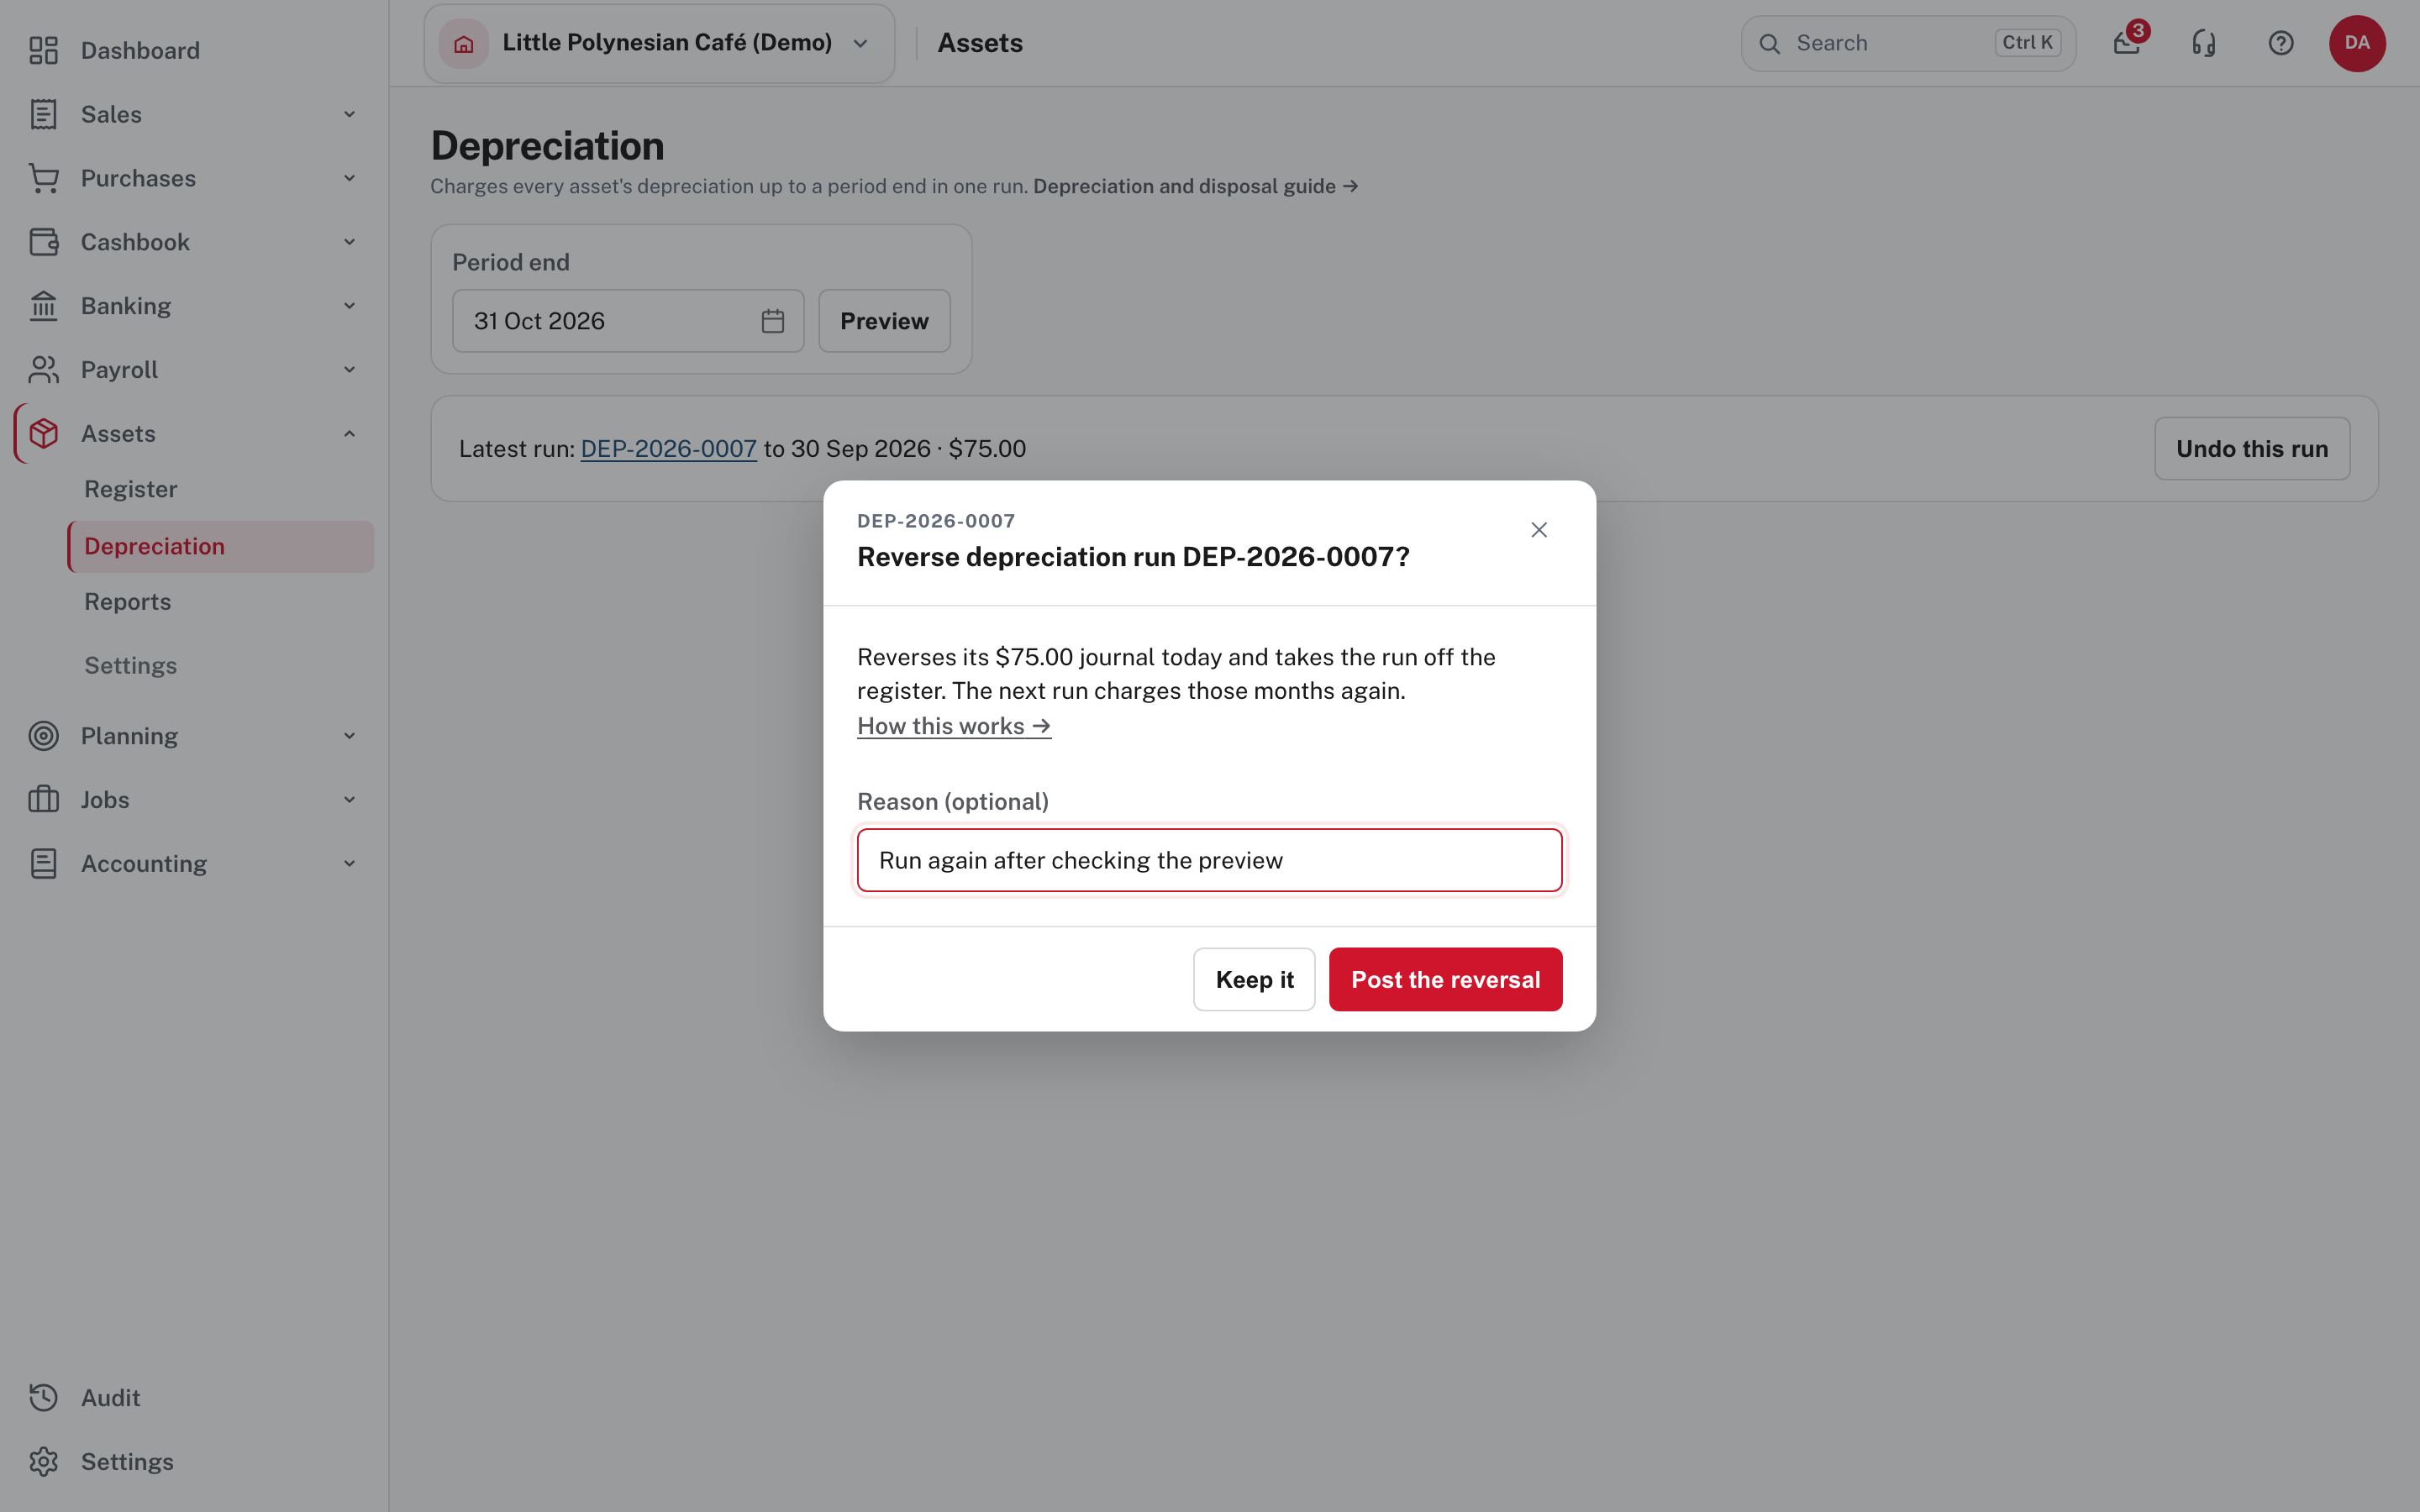
Task: Open the DEP-2026-0007 latest run link
Action: pos(669,449)
